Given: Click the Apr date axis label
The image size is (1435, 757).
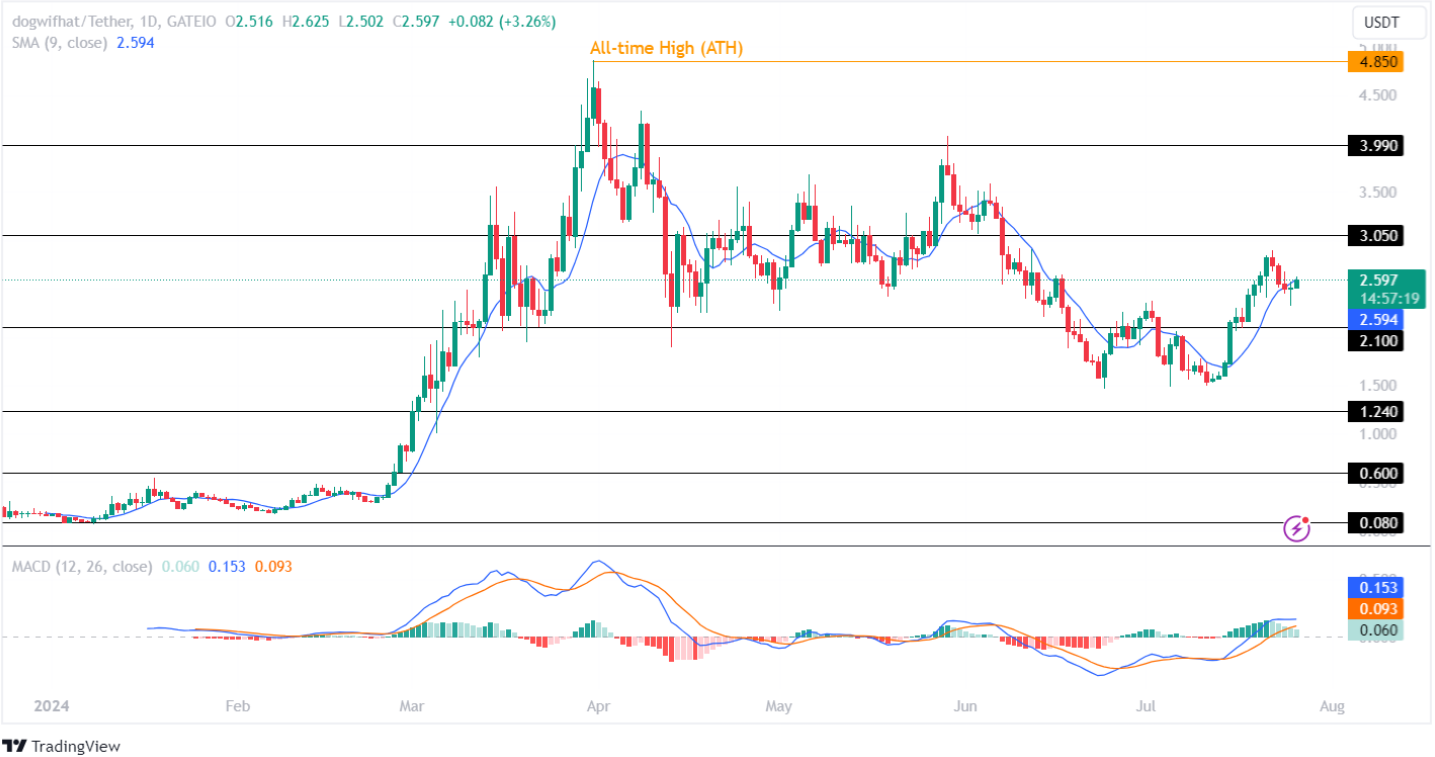Looking at the screenshot, I should click(597, 707).
